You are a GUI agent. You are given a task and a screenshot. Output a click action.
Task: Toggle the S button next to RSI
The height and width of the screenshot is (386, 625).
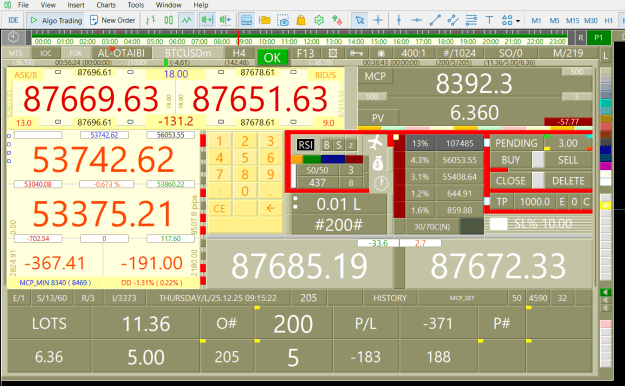point(339,145)
